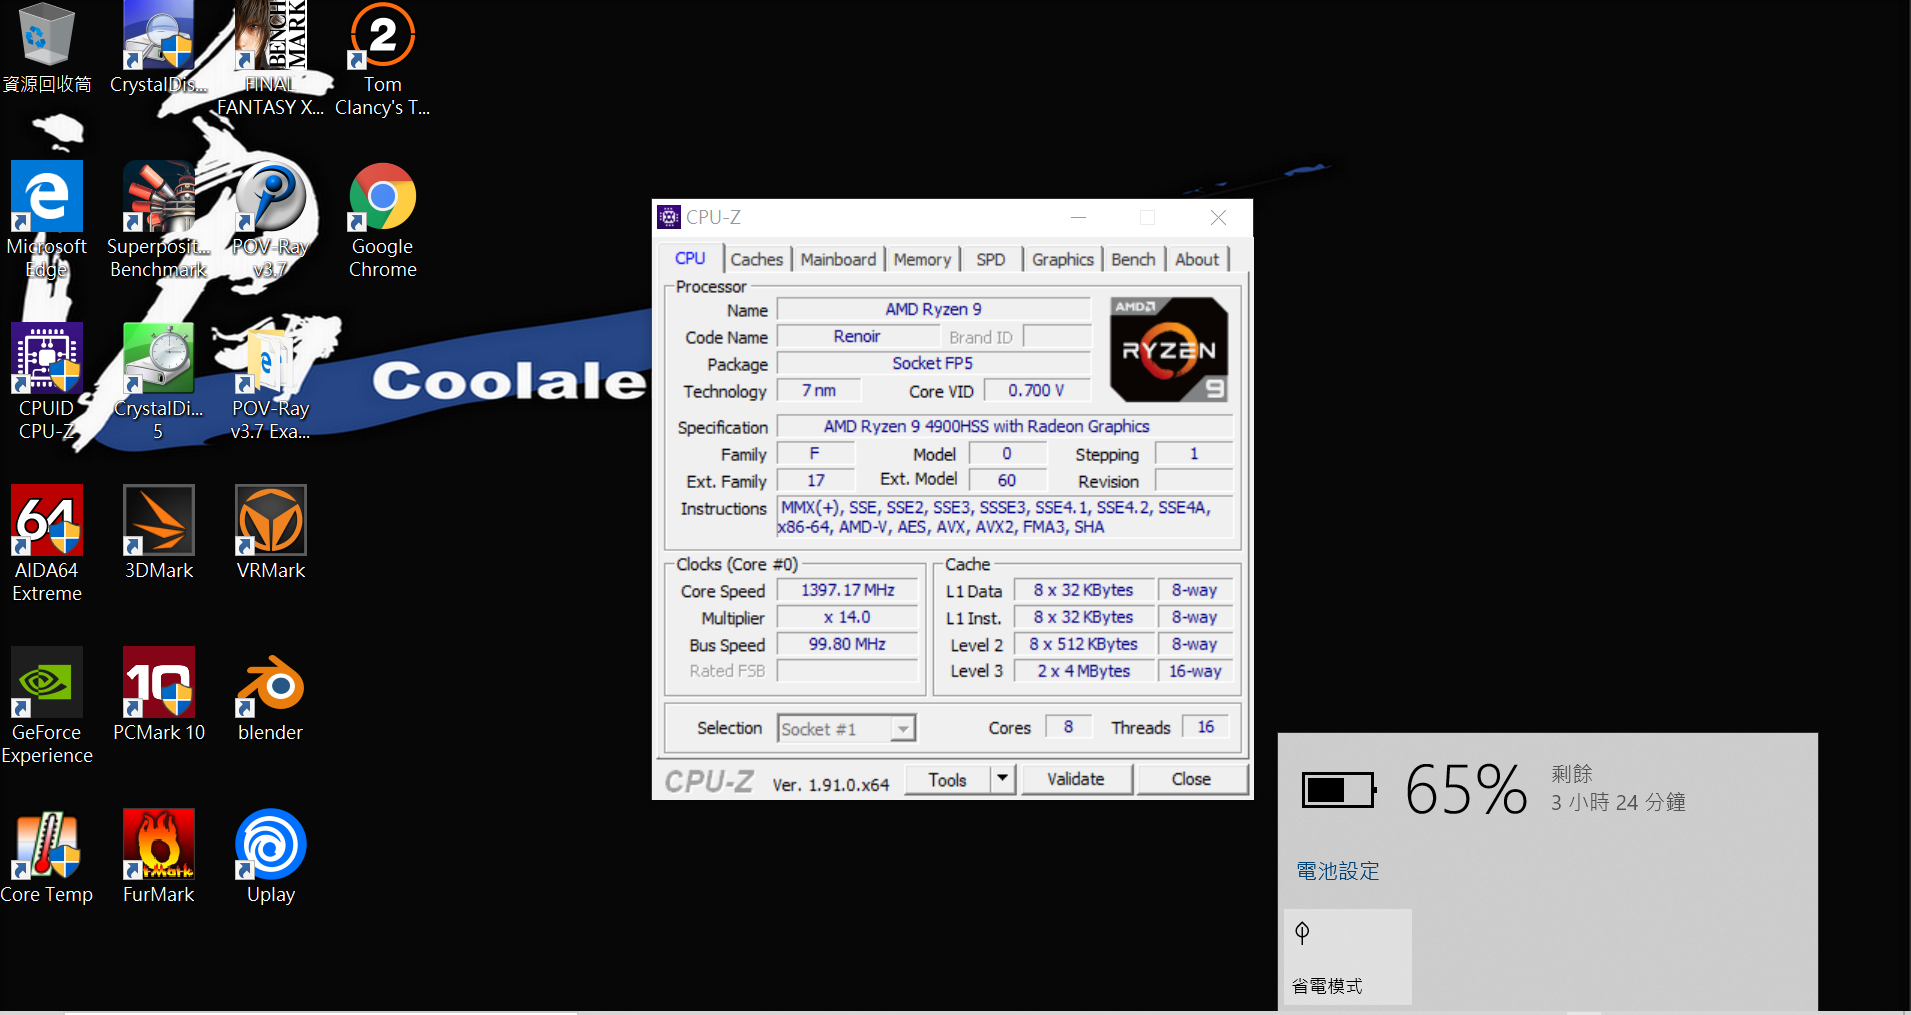The image size is (1911, 1015).
Task: Switch to the Mainboard tab
Action: tap(838, 259)
